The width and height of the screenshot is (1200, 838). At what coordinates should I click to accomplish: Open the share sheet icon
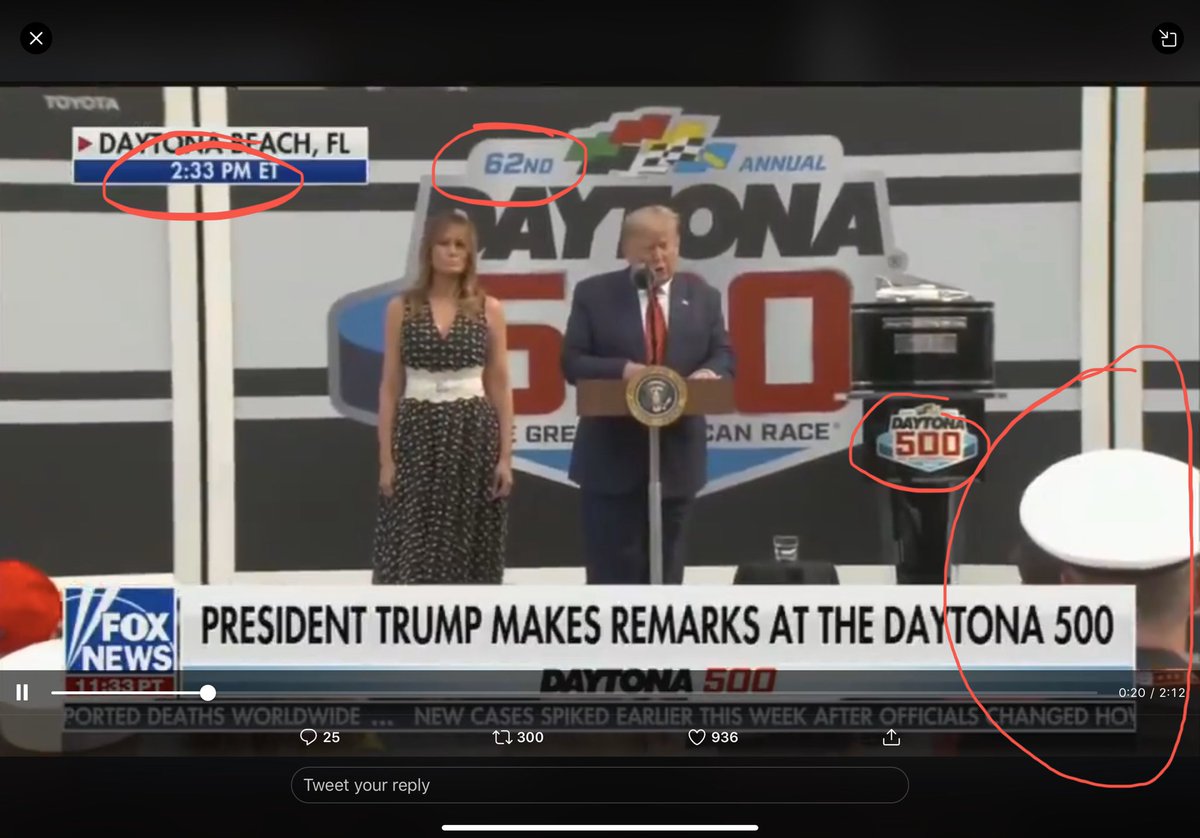[891, 737]
